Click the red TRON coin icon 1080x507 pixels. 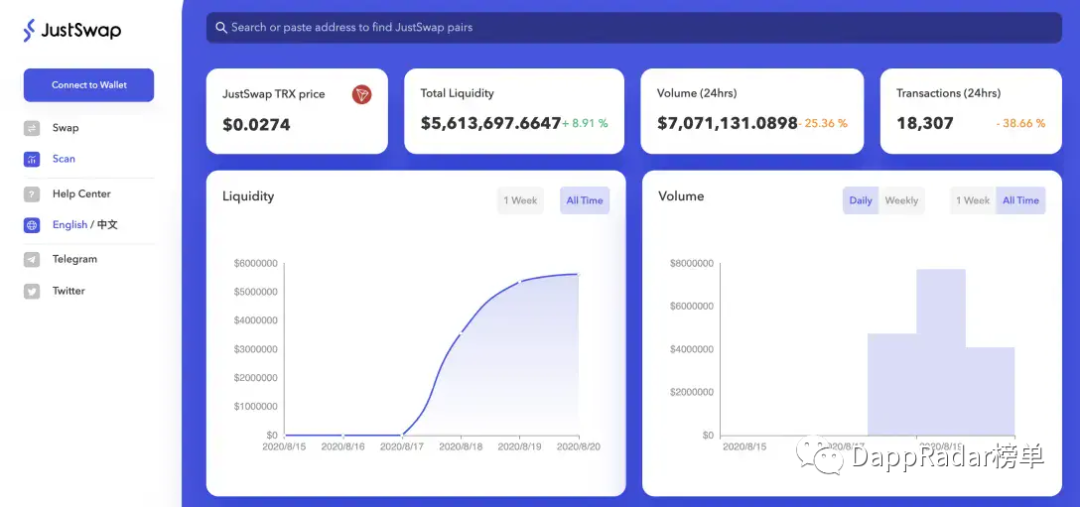coord(362,94)
